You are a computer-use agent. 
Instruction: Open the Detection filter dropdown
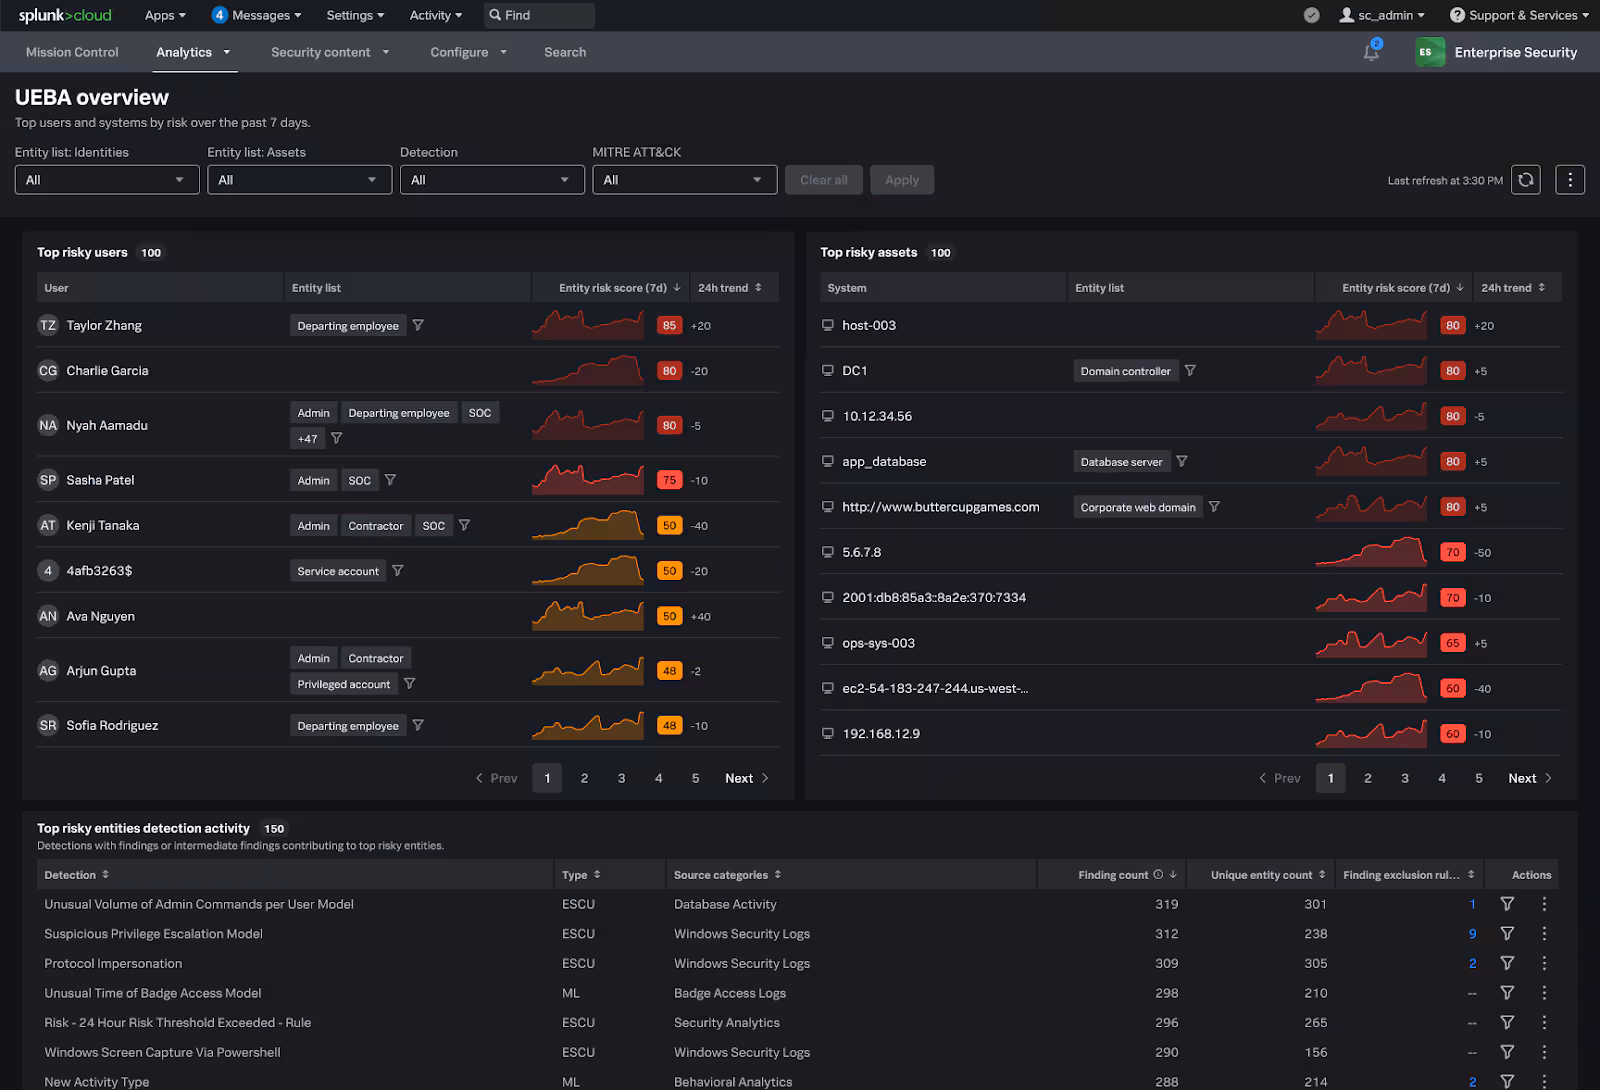[491, 180]
